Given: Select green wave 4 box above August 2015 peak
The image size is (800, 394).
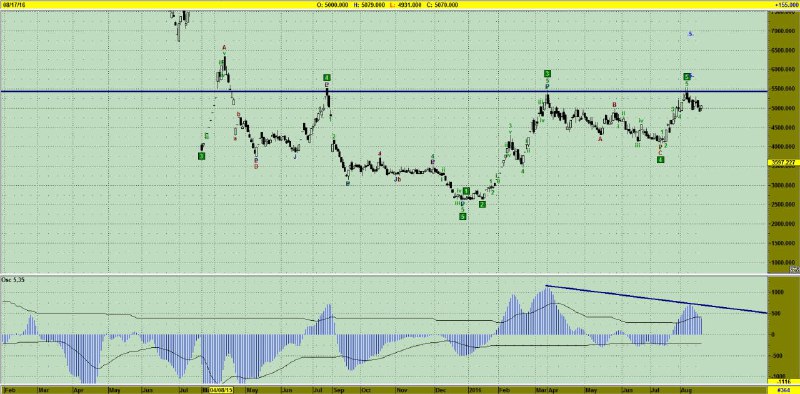Looking at the screenshot, I should 327,78.
